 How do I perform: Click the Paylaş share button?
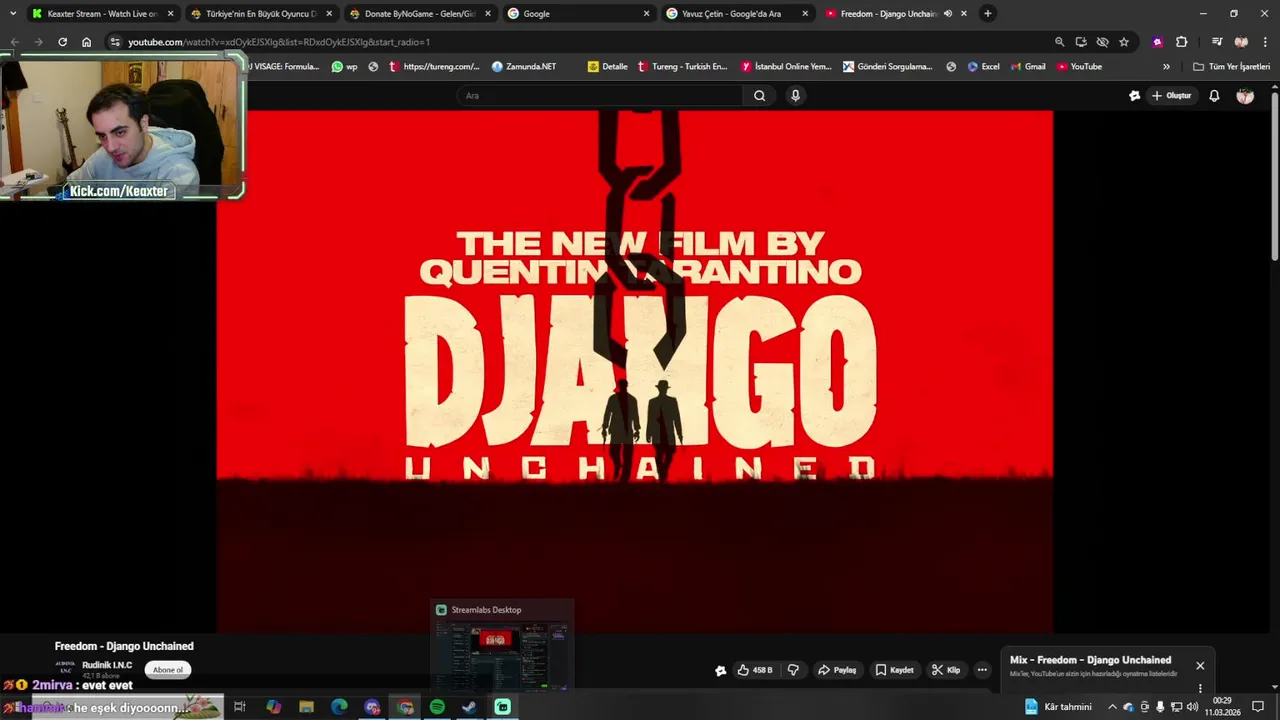837,670
